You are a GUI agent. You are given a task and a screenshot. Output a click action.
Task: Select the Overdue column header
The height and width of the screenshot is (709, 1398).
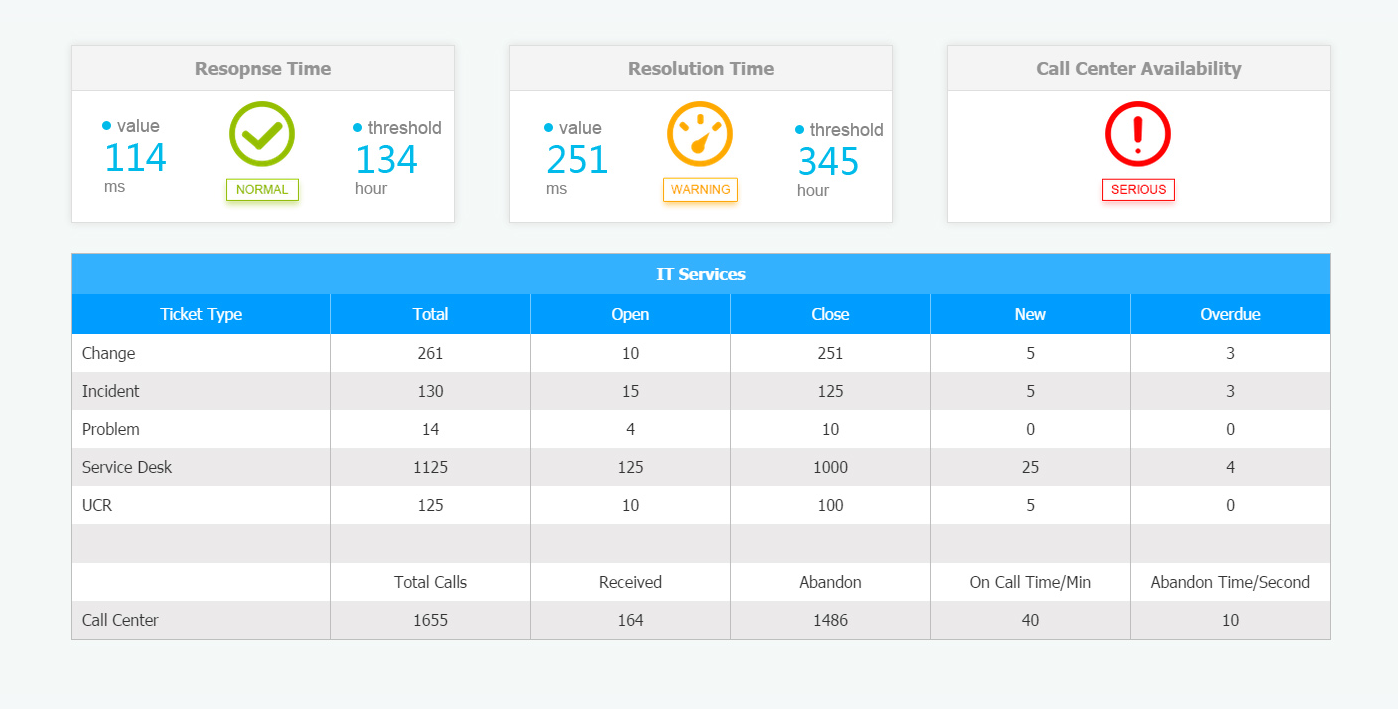[x=1230, y=314]
